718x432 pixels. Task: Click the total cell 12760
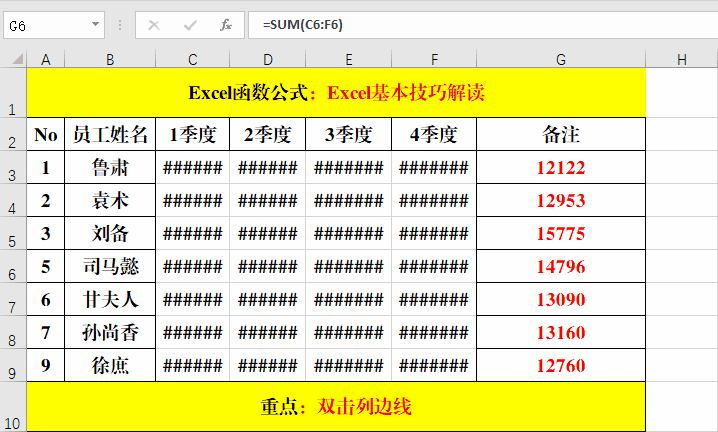tap(561, 365)
